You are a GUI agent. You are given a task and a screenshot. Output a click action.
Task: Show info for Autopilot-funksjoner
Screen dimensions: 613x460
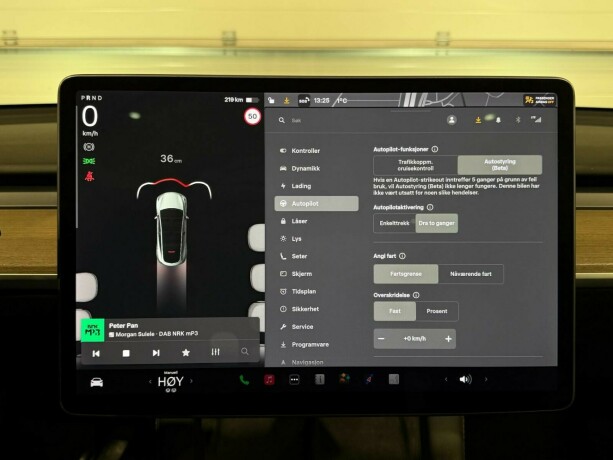435,149
